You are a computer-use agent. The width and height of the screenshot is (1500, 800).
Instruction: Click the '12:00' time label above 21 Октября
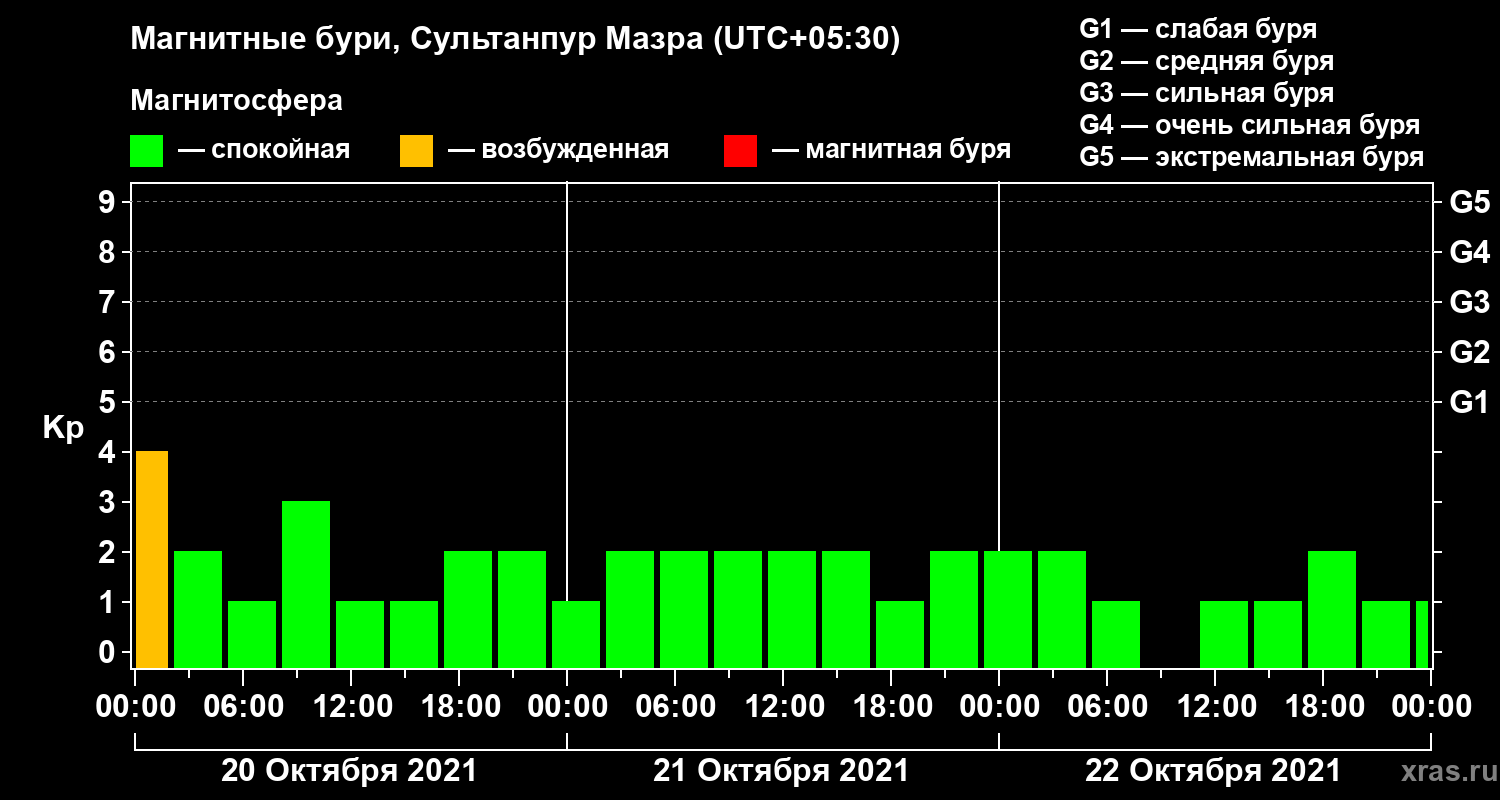click(x=783, y=707)
